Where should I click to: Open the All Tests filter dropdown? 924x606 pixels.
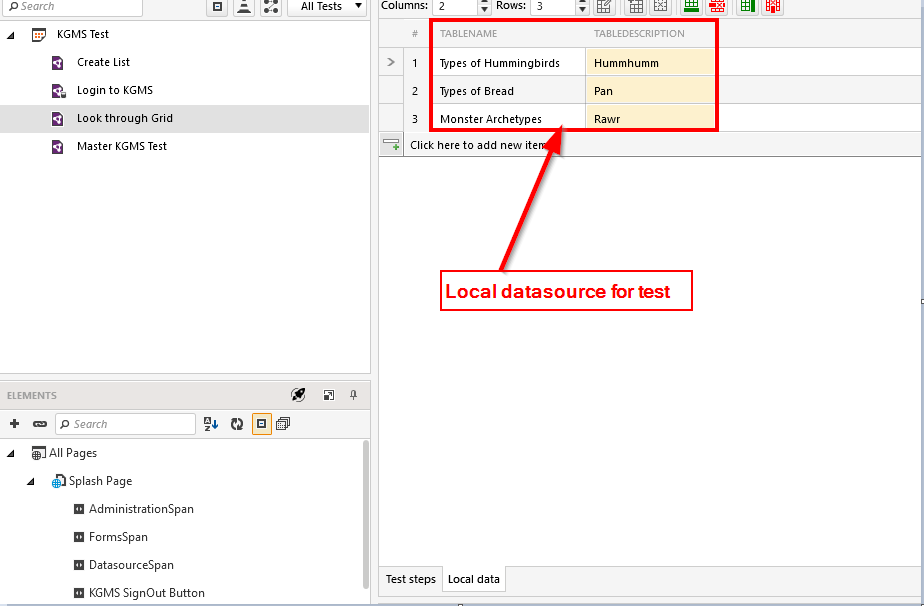coord(326,7)
